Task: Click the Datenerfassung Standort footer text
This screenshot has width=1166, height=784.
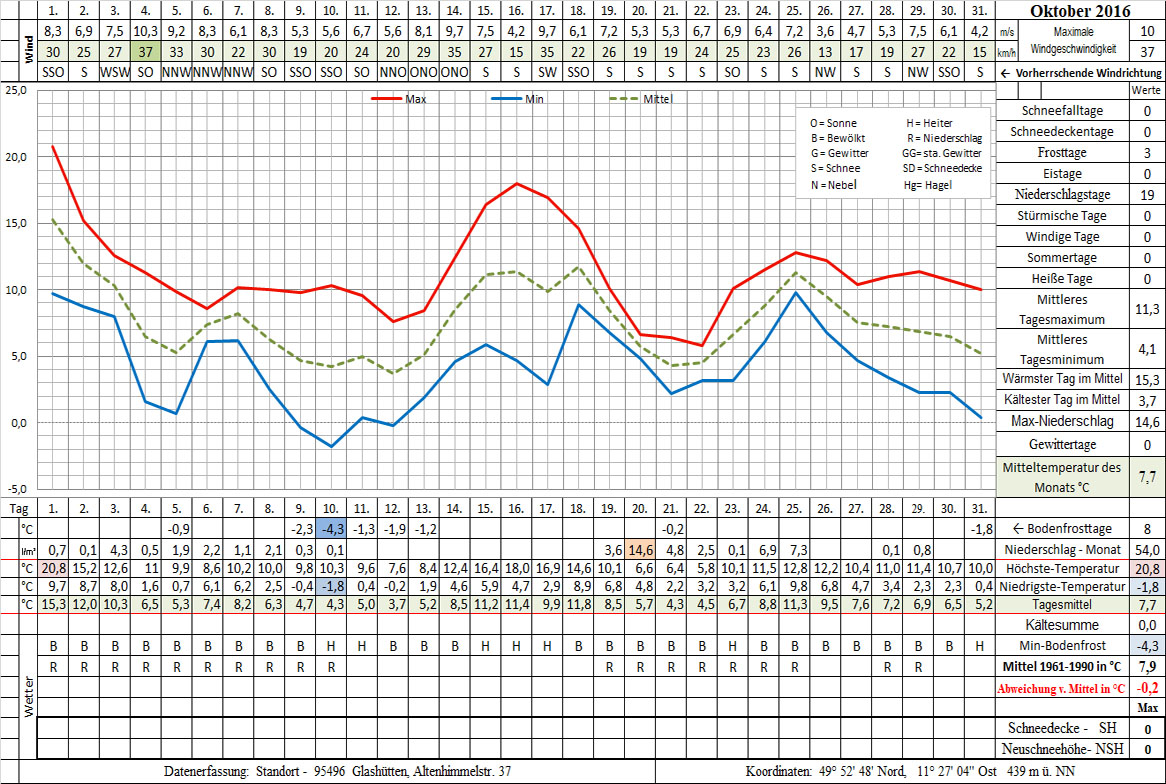Action: pyautogui.click(x=338, y=772)
